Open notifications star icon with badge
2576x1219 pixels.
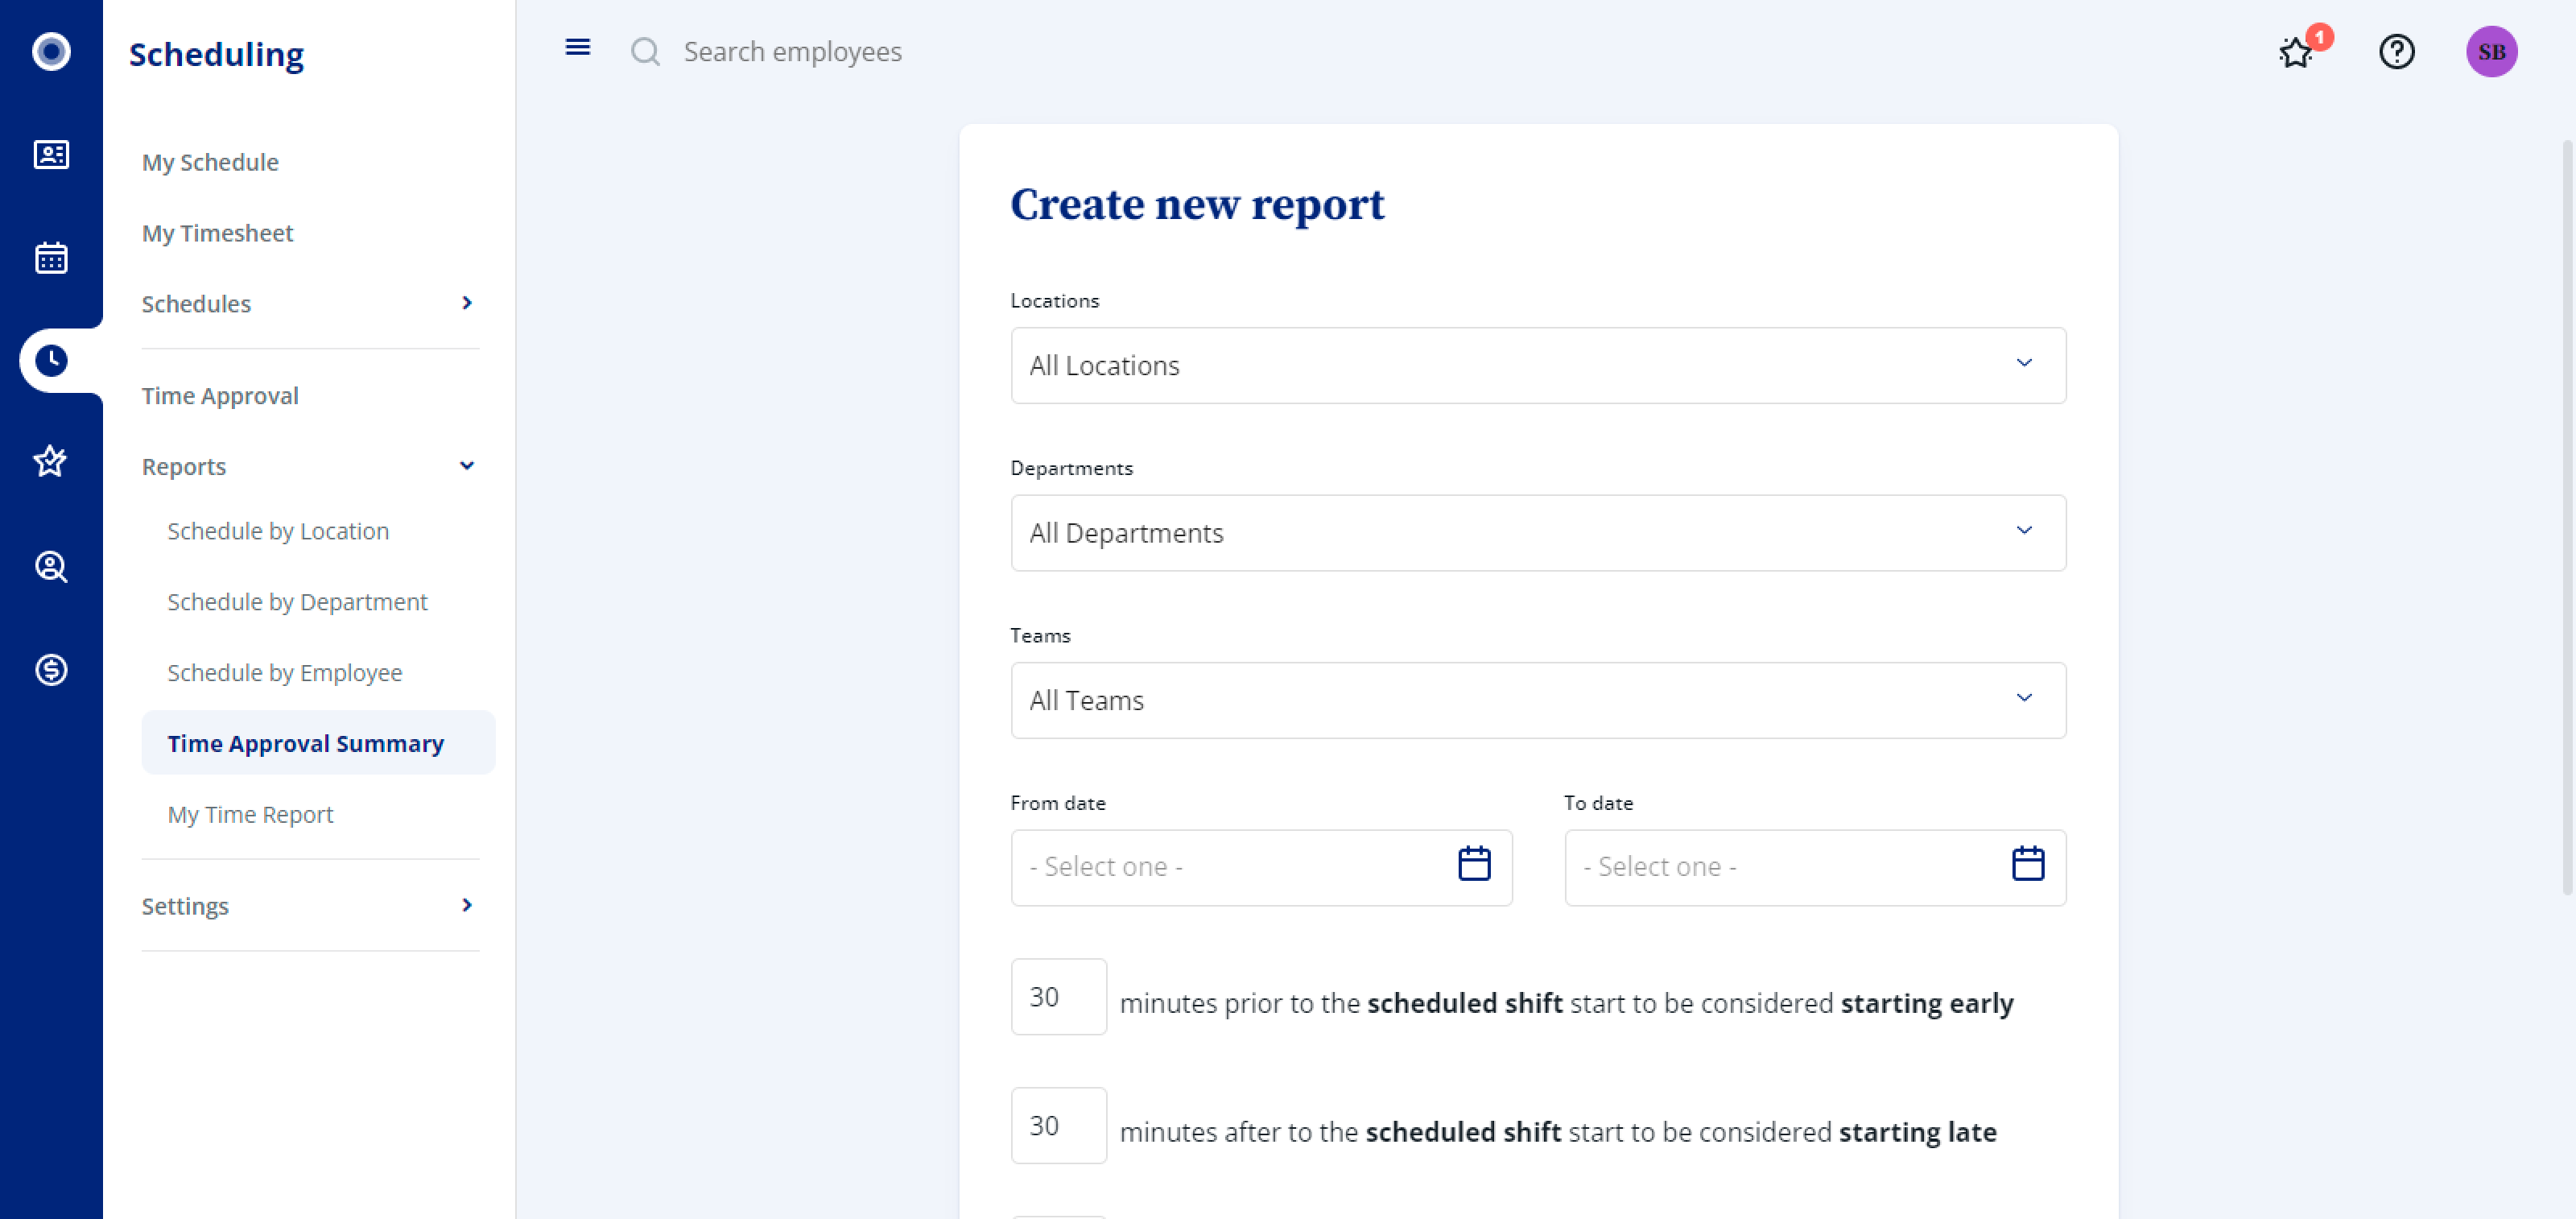point(2297,51)
